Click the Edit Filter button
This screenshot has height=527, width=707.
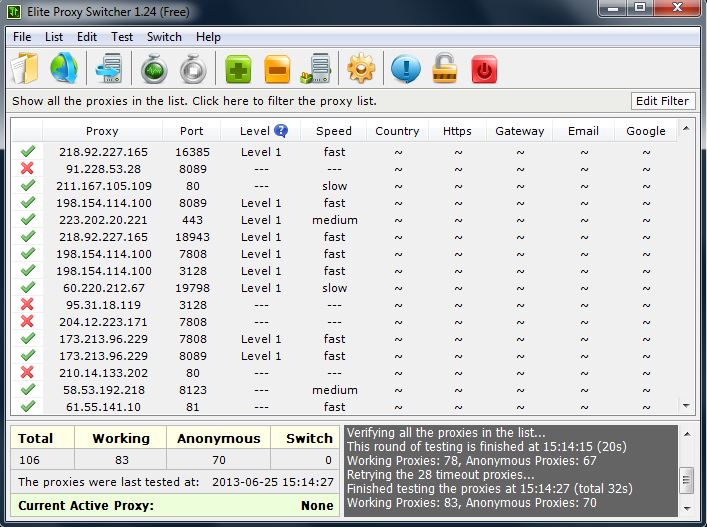(662, 101)
